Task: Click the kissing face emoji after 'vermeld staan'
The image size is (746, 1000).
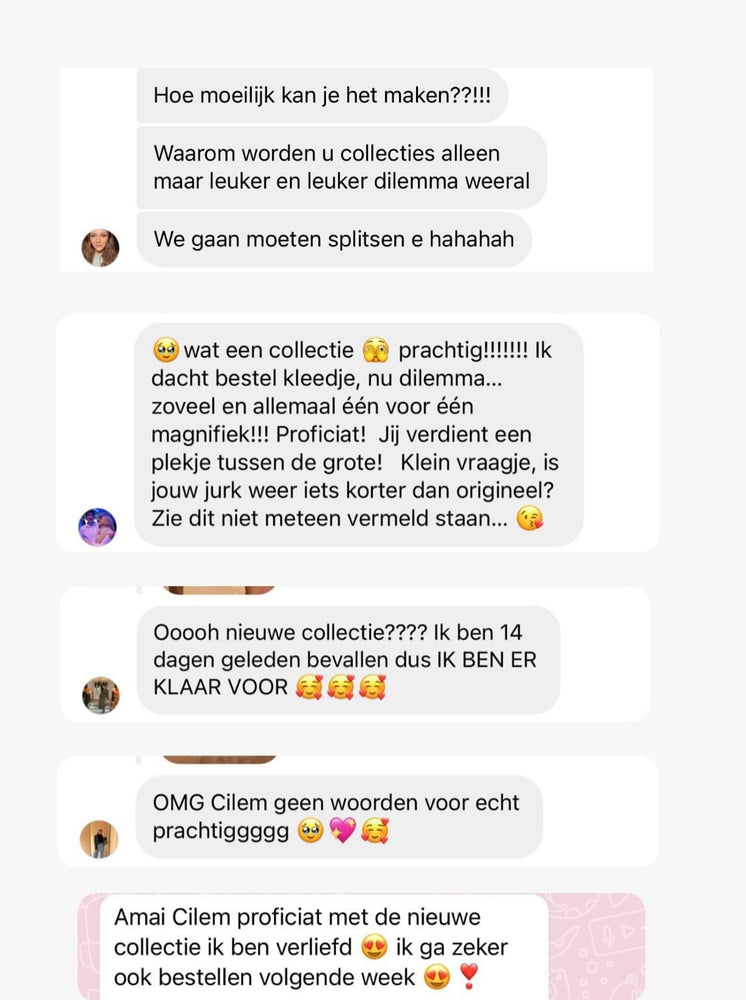Action: point(529,518)
